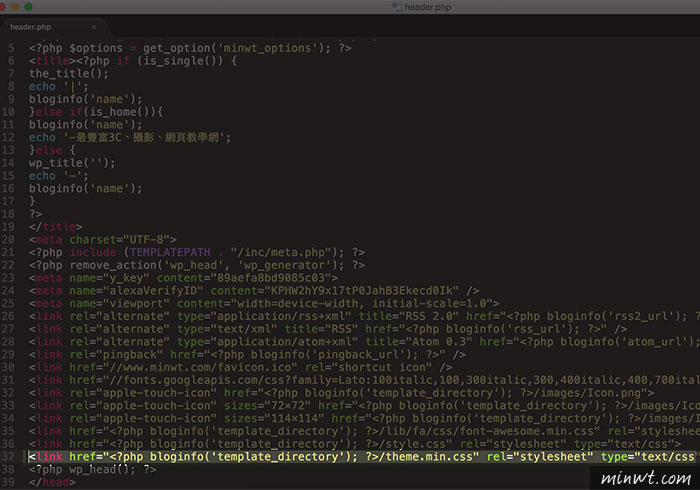Screen dimensions: 700x490
Task: Click type="text/xml" on line 27
Action: (x=227, y=329)
